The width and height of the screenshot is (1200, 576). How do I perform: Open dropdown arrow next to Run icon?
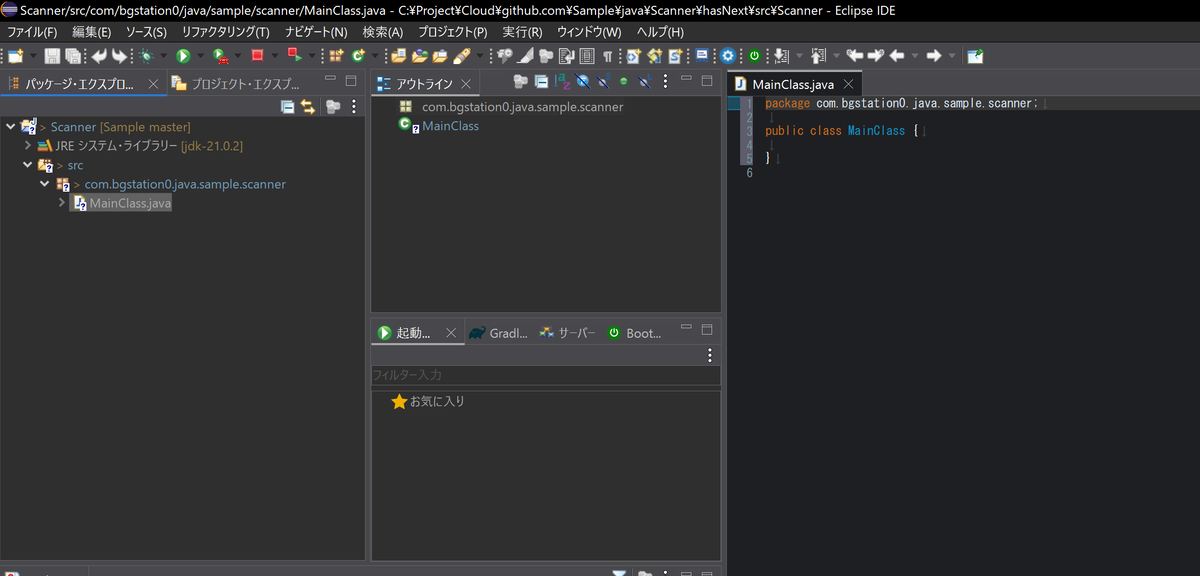pos(200,56)
